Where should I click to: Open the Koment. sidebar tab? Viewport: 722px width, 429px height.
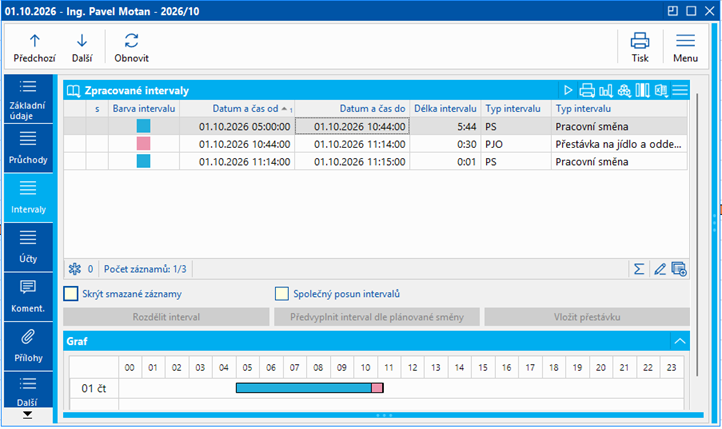[28, 296]
